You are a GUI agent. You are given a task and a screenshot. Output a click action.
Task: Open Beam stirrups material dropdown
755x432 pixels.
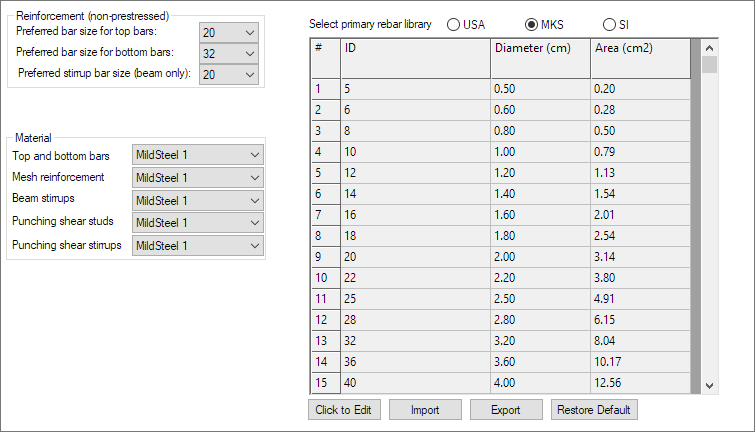198,200
